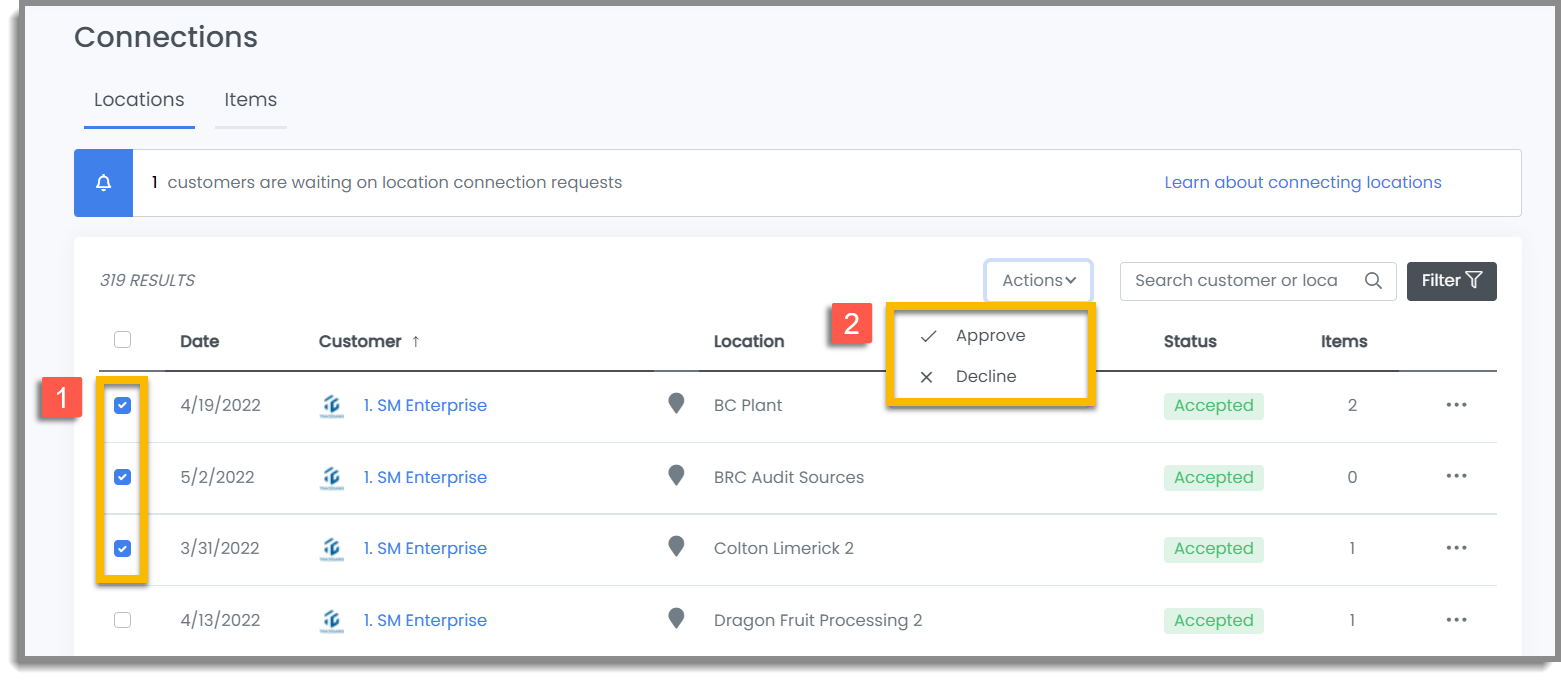Switch to the Items tab
The width and height of the screenshot is (1561, 681).
click(x=250, y=100)
